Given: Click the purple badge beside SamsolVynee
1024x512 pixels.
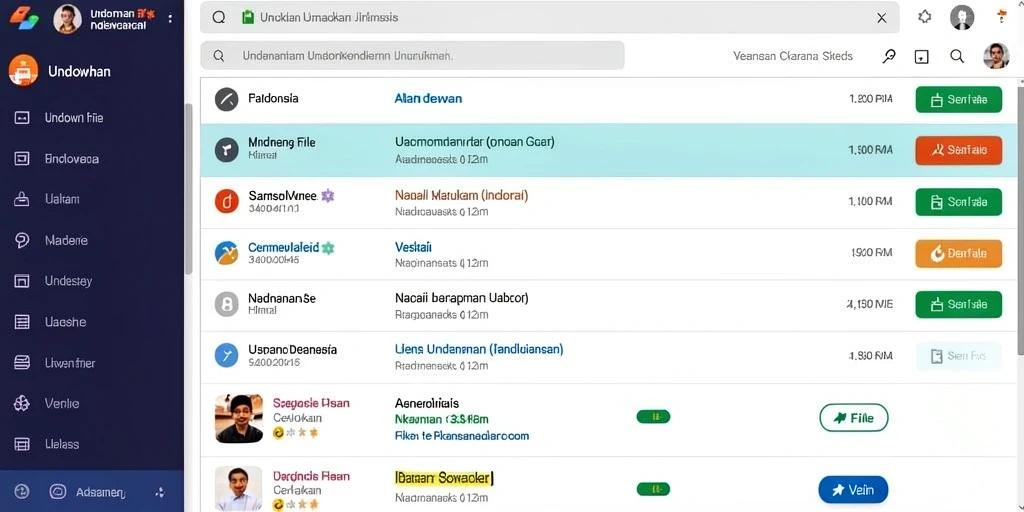Looking at the screenshot, I should [x=328, y=195].
